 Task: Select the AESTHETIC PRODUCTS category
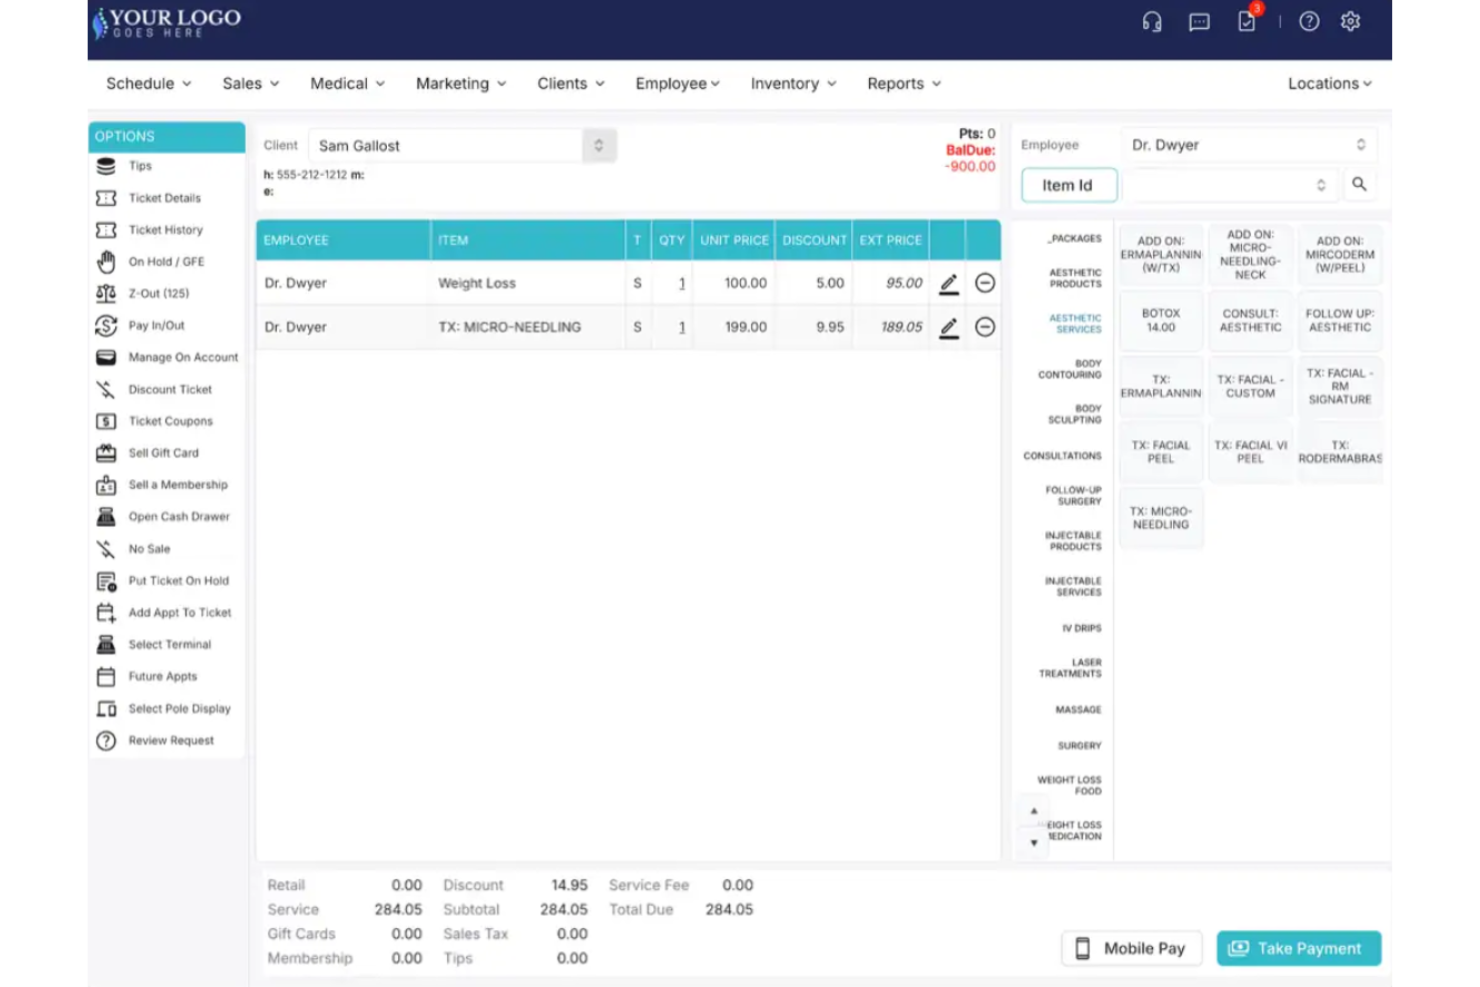pyautogui.click(x=1075, y=278)
